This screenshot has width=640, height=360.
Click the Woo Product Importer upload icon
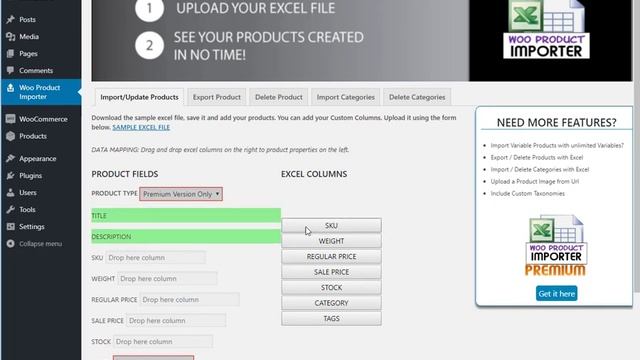click(x=11, y=88)
